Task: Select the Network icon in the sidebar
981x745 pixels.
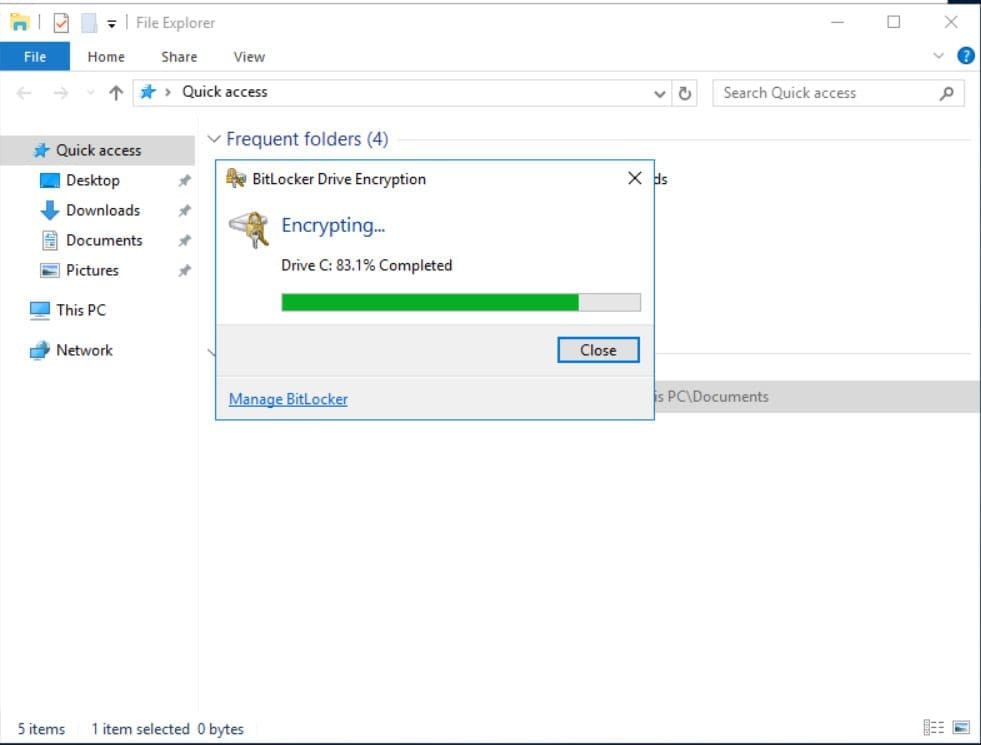Action: [40, 350]
